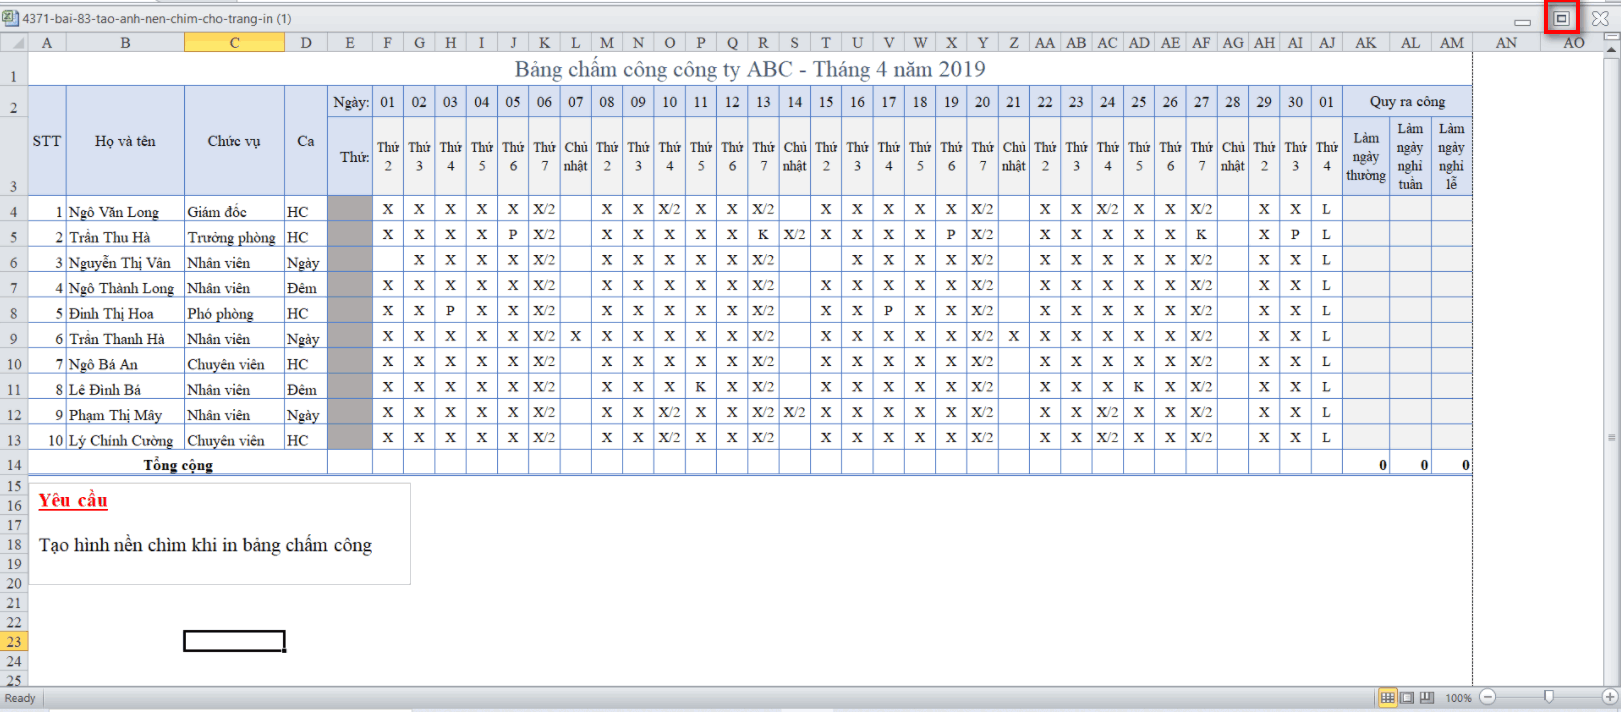Click the day 30 date header cell
The width and height of the screenshot is (1621, 712).
point(1295,102)
